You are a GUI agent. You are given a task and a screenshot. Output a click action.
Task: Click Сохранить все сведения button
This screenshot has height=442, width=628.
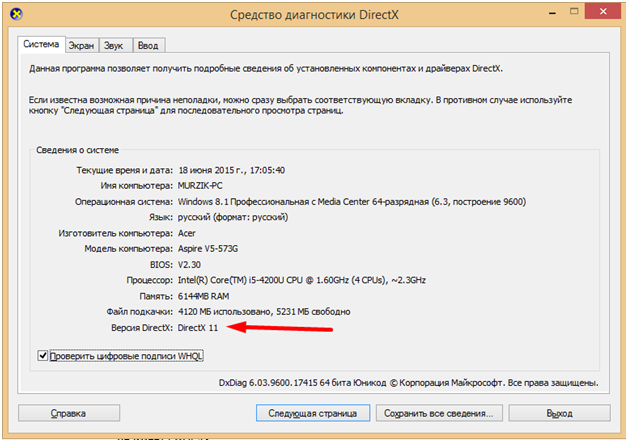[x=439, y=412]
